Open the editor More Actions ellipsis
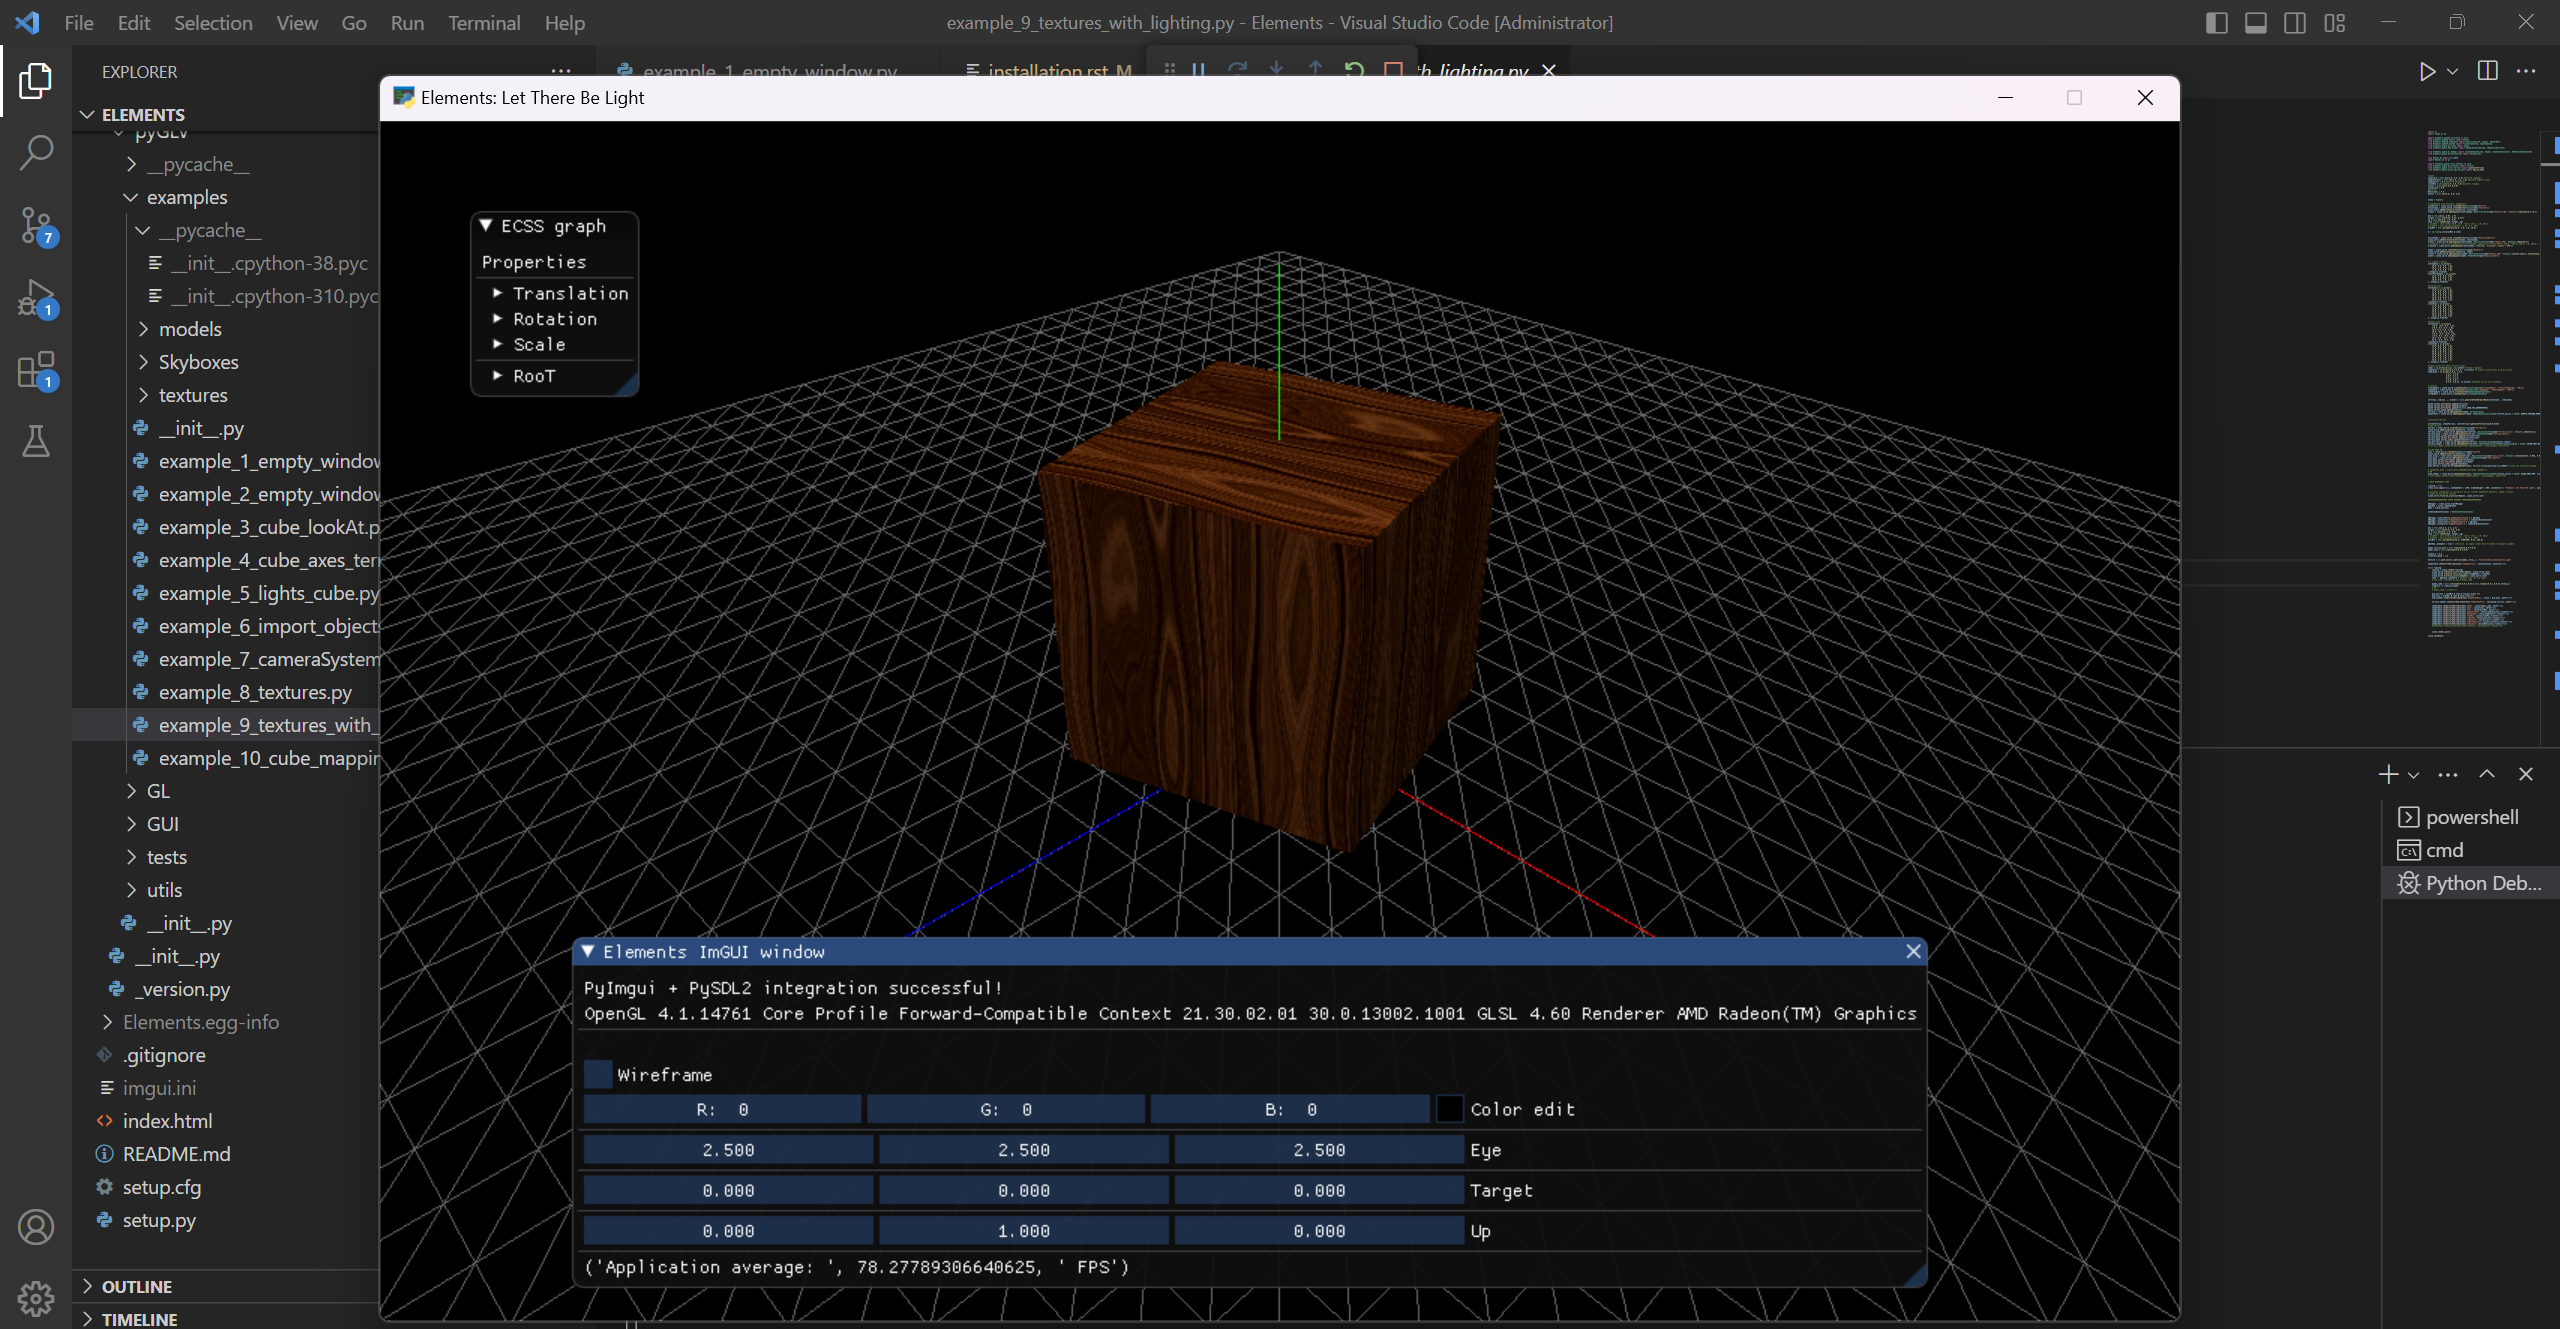 pyautogui.click(x=2526, y=71)
